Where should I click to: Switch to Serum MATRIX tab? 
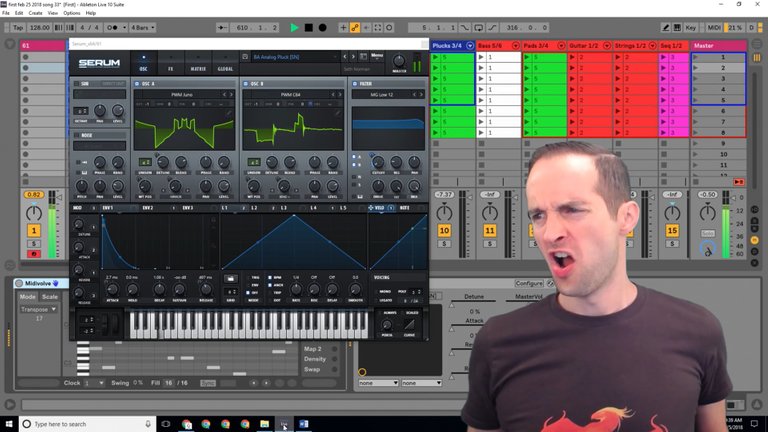coord(198,64)
